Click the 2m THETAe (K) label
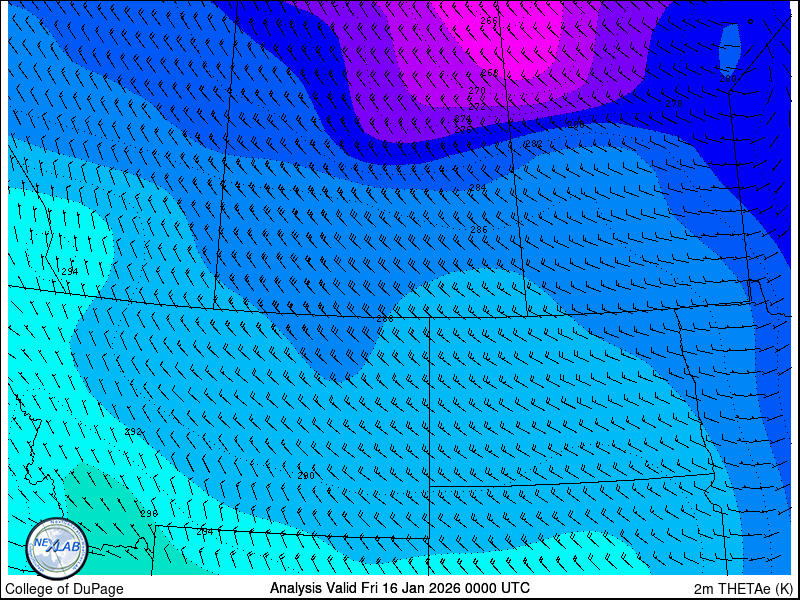Image resolution: width=800 pixels, height=600 pixels. [x=744, y=589]
